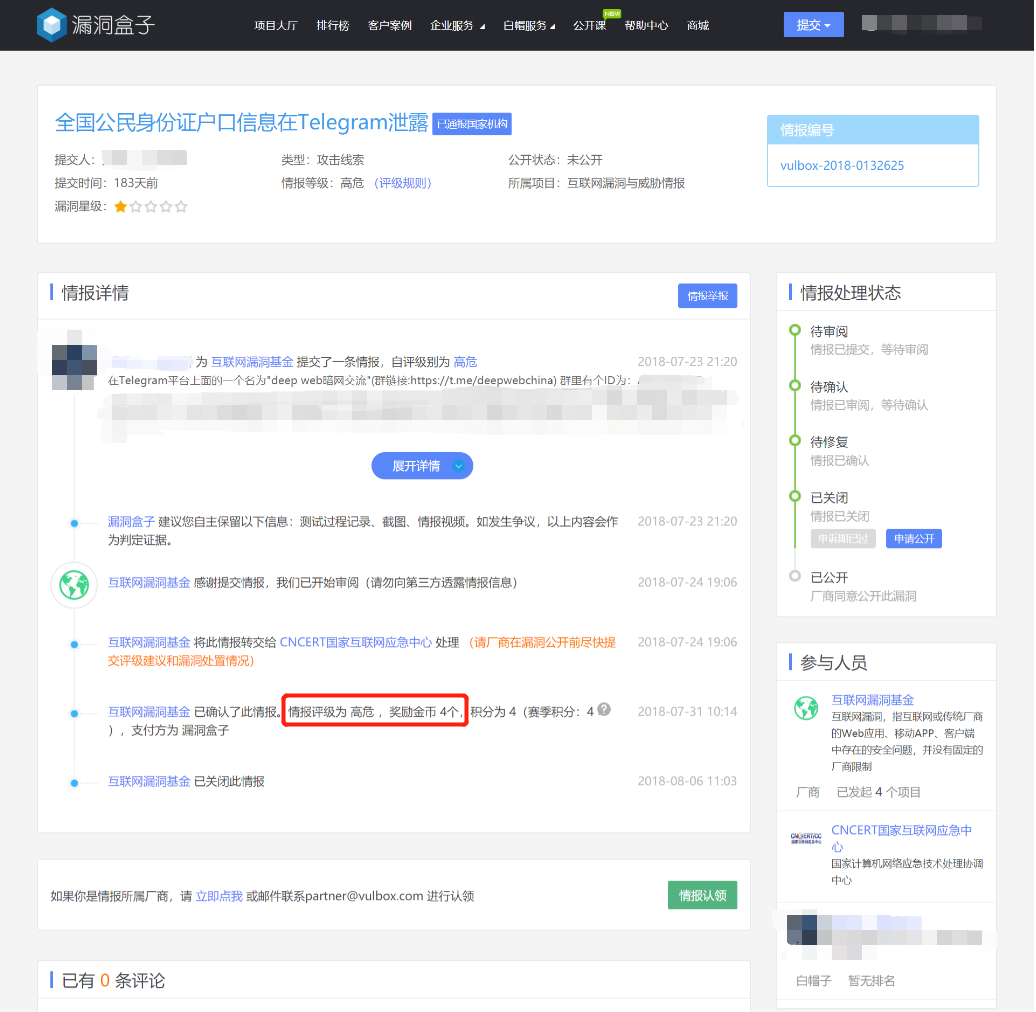Click the 申请公开 button
Image resolution: width=1036 pixels, height=1012 pixels.
(914, 539)
